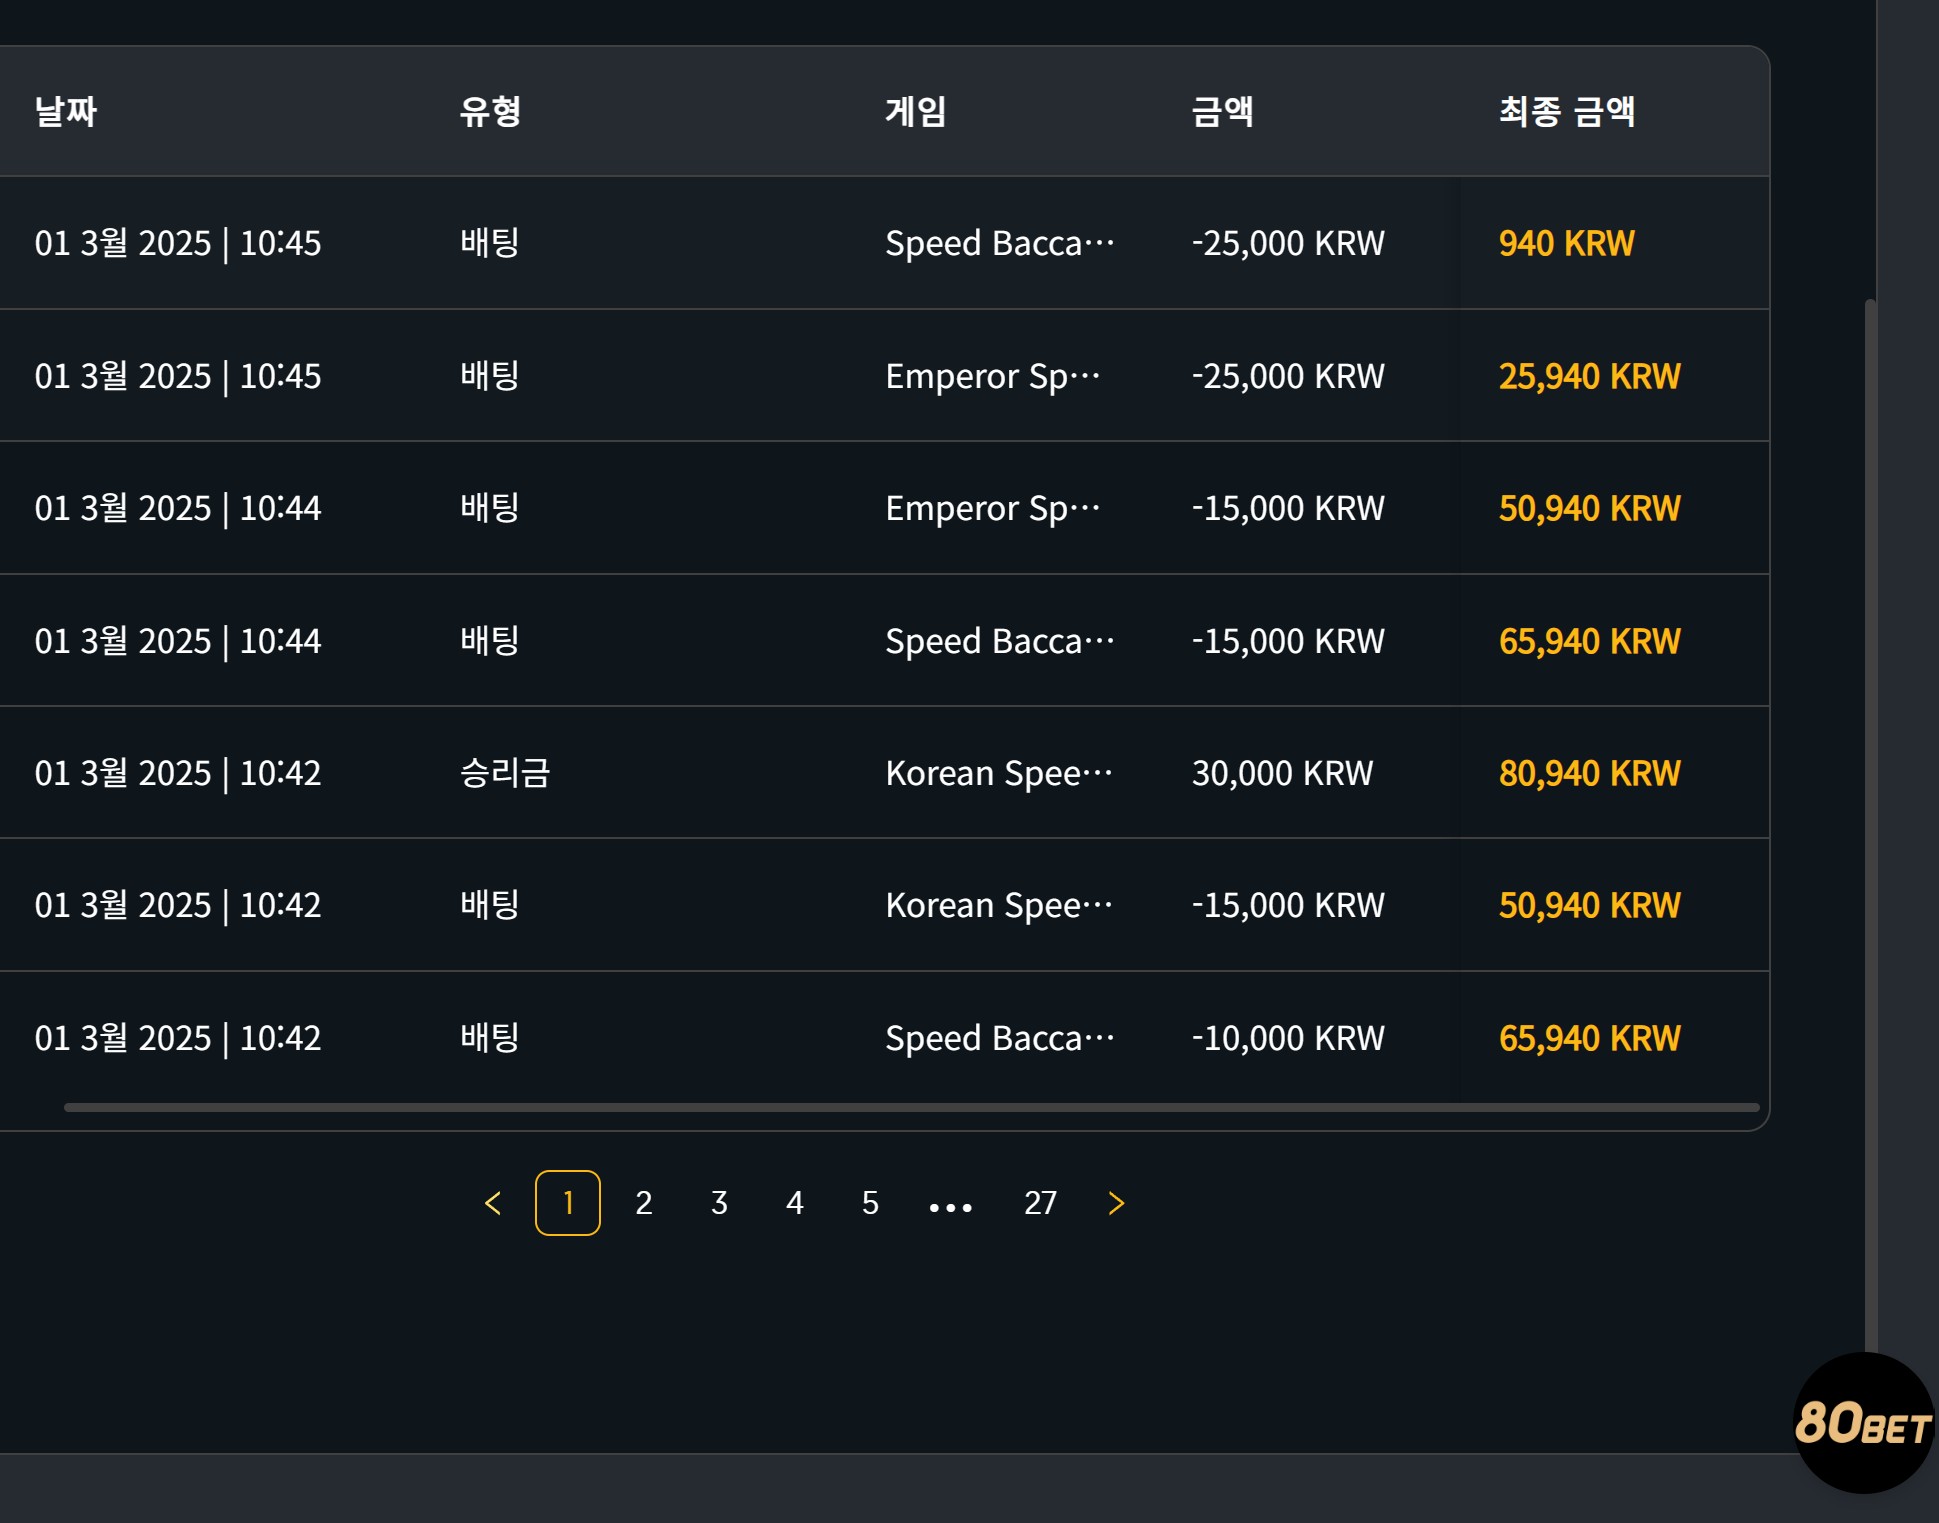1939x1523 pixels.
Task: Select the row with 940 KRW balance
Action: click(884, 243)
